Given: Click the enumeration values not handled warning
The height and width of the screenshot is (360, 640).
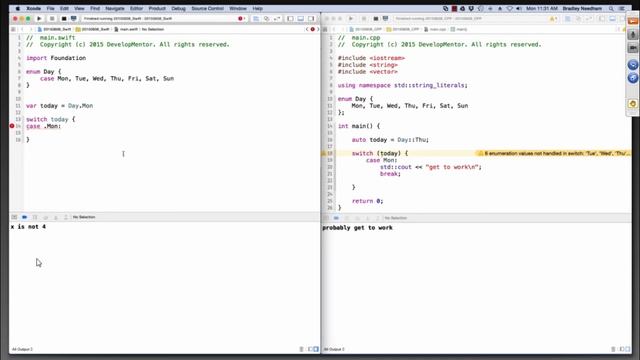Looking at the screenshot, I should tap(553, 153).
